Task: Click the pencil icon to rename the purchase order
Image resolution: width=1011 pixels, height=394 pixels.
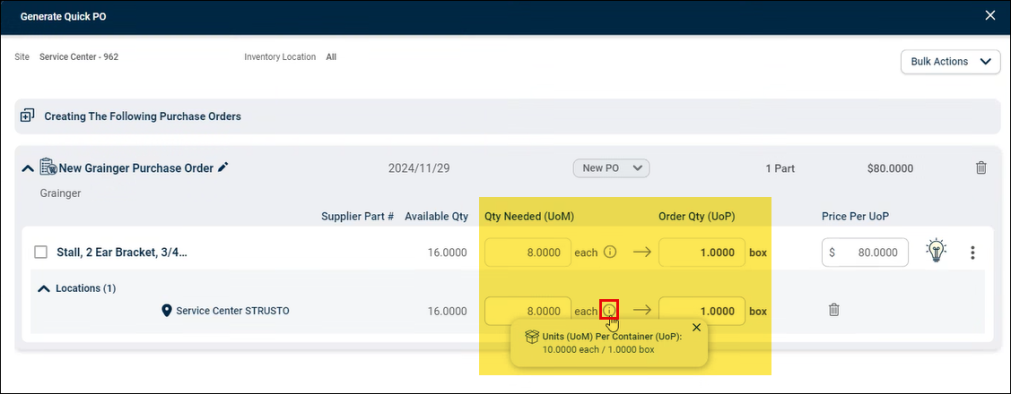Action: coord(223,168)
